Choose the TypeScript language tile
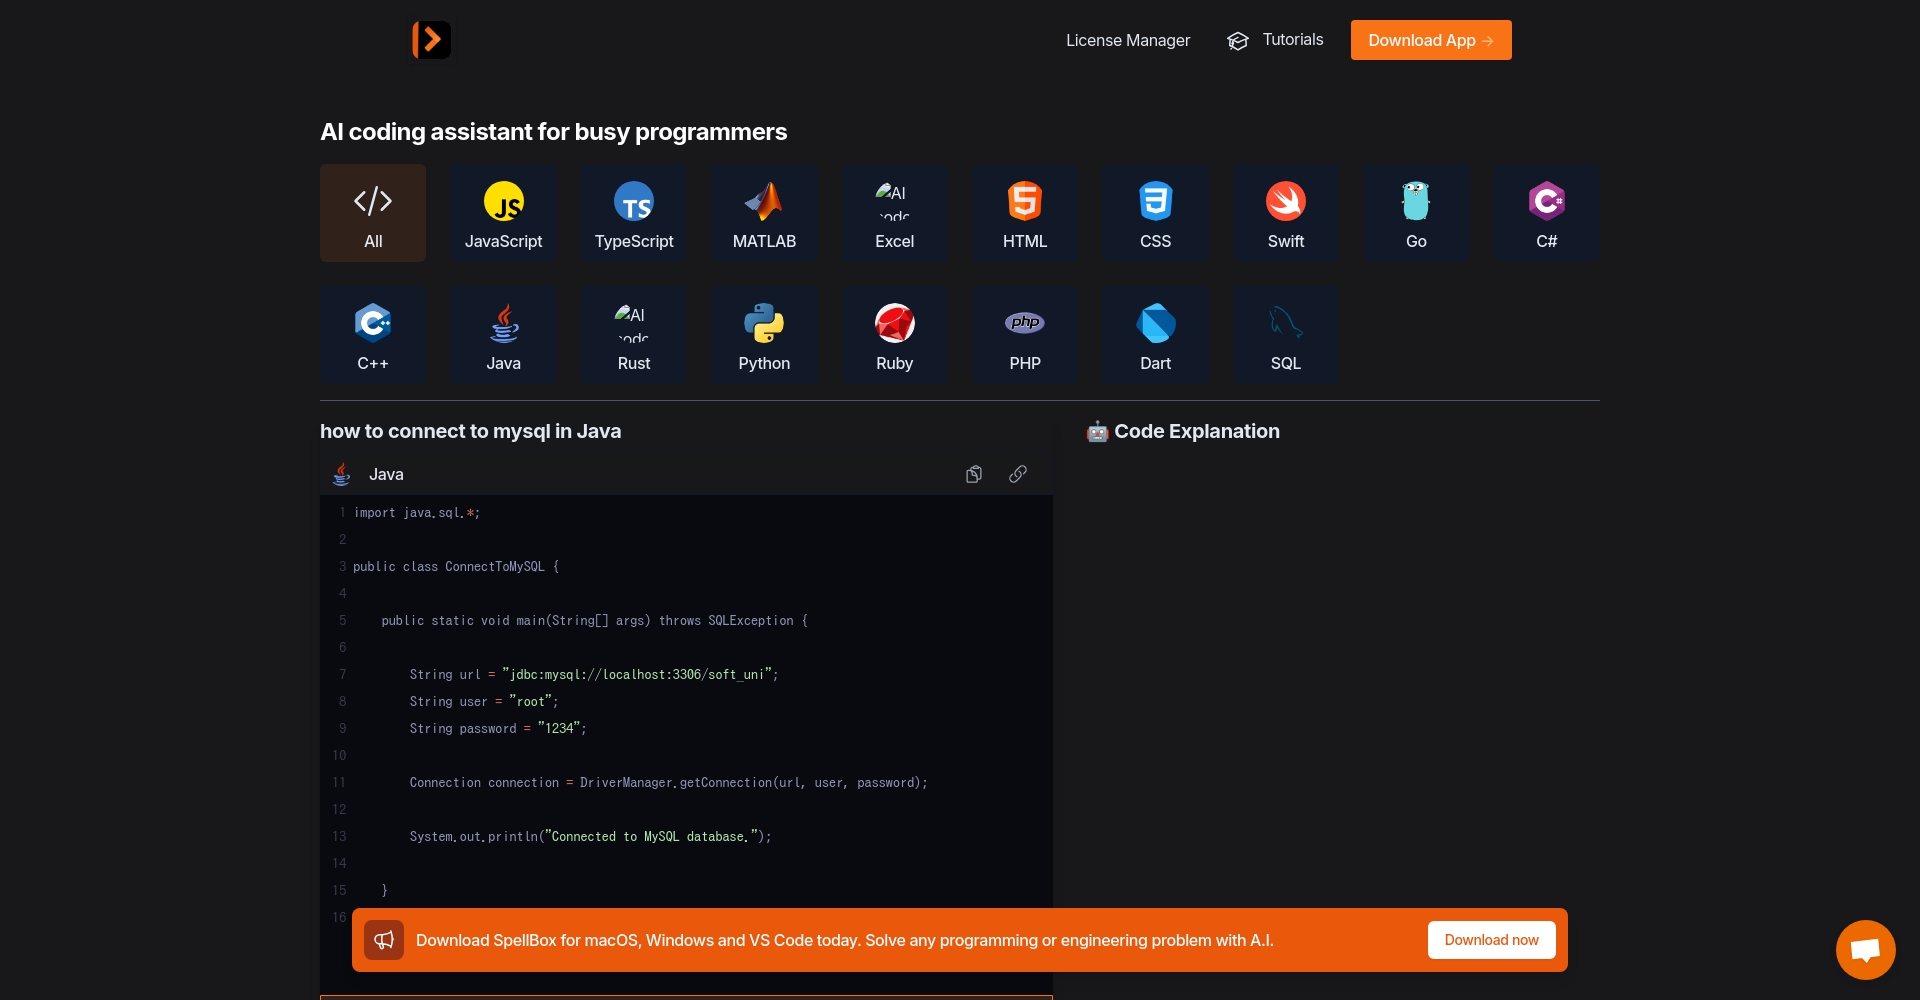 [x=634, y=214]
